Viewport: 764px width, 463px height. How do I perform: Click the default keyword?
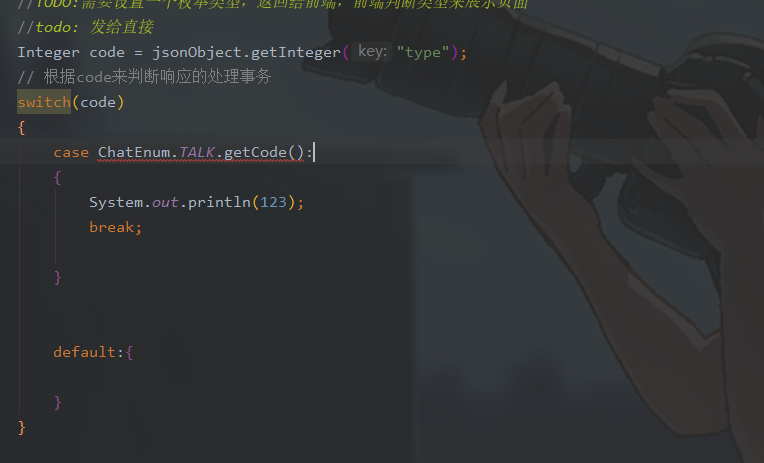click(85, 352)
